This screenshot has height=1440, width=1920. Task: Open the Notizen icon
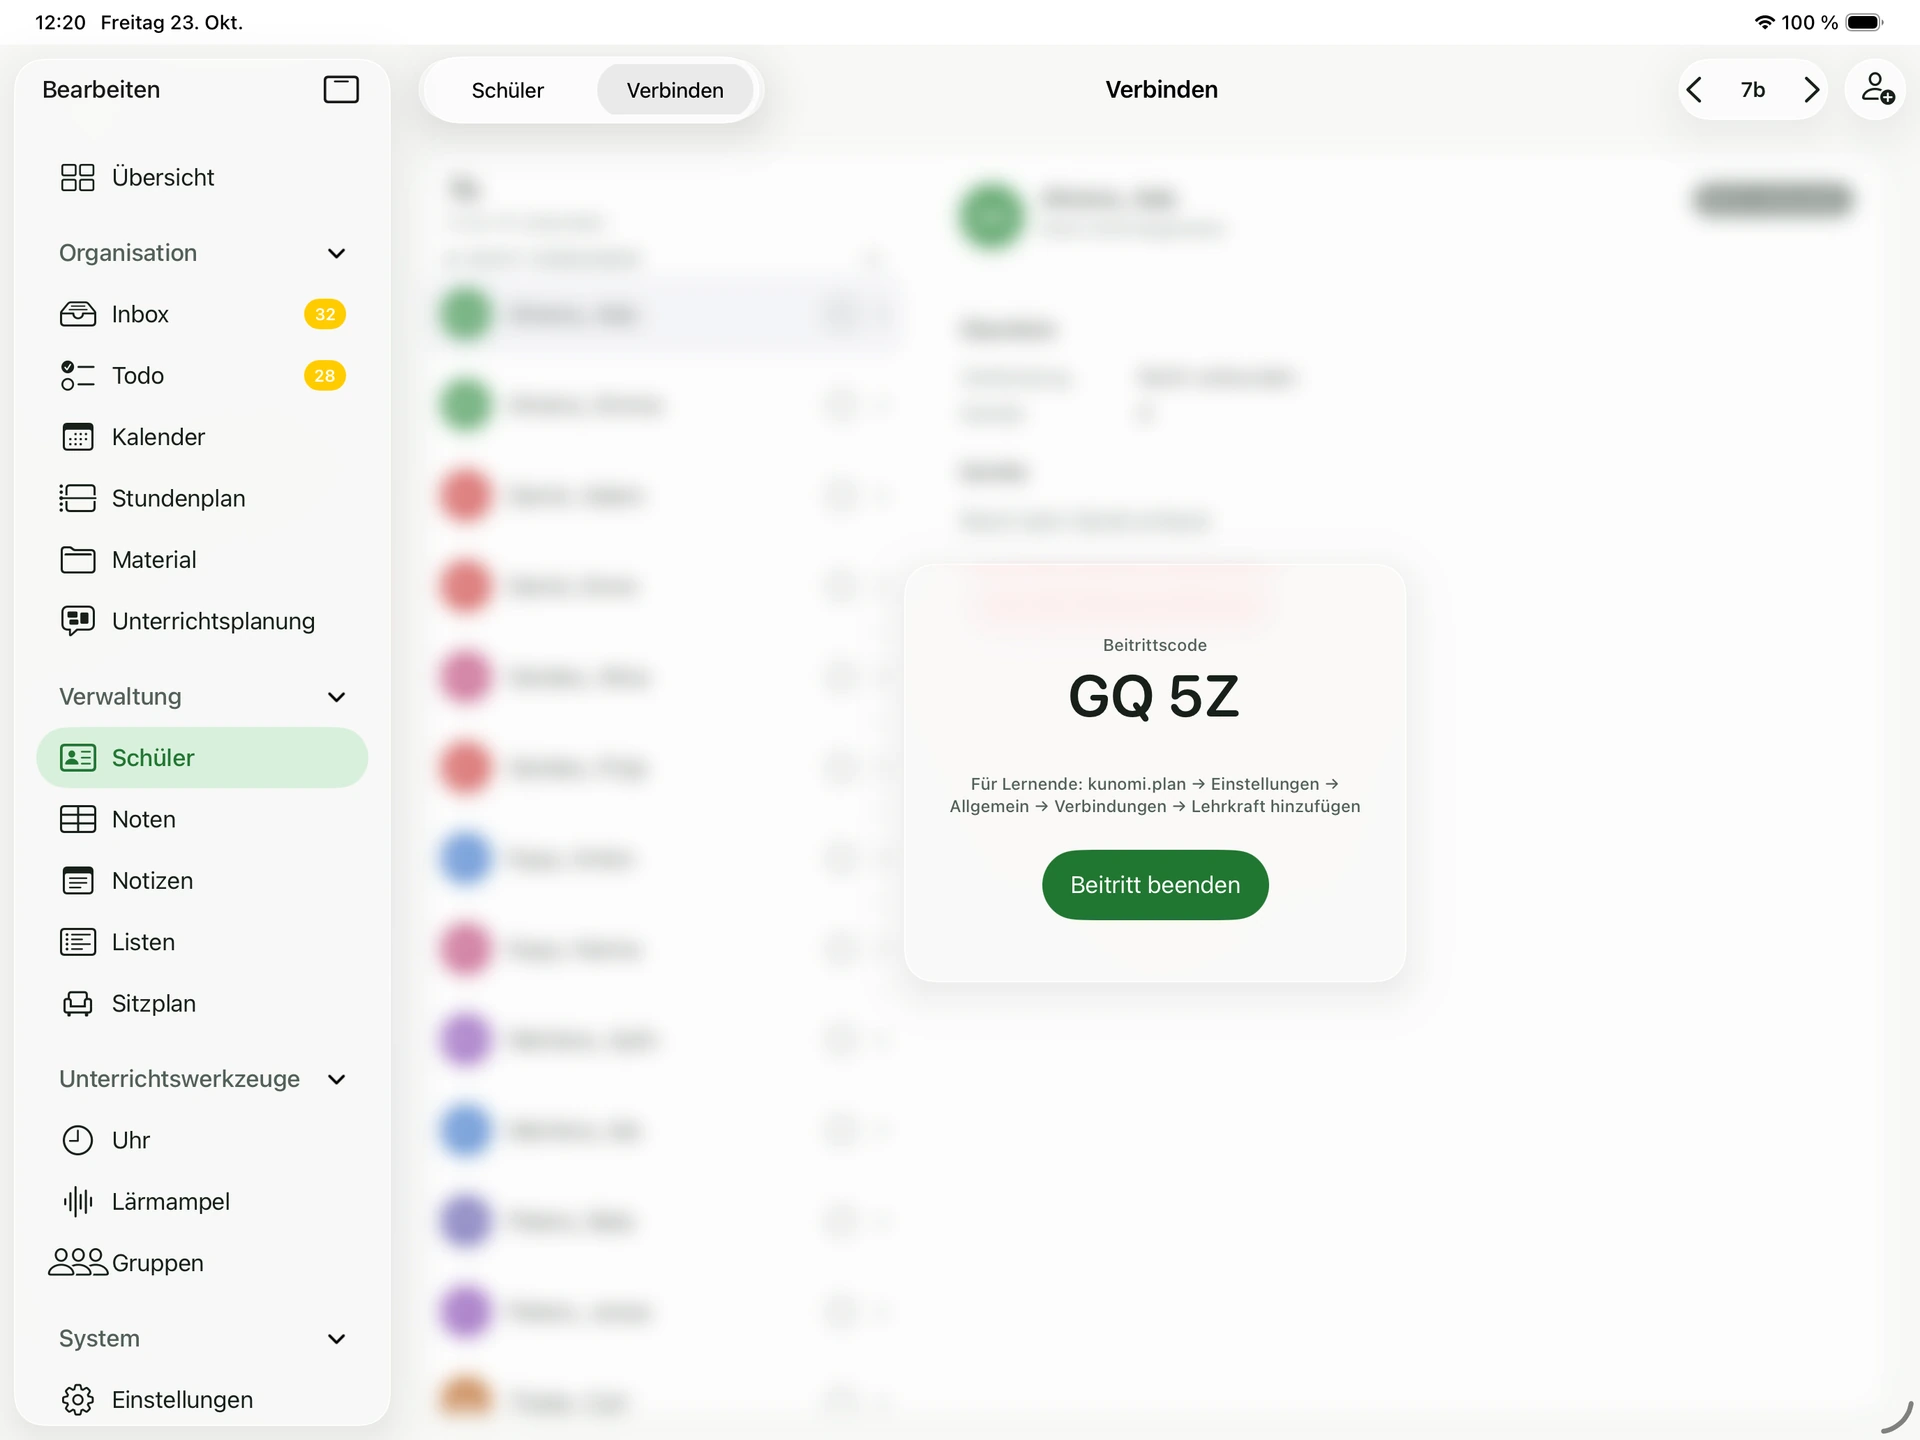tap(77, 881)
